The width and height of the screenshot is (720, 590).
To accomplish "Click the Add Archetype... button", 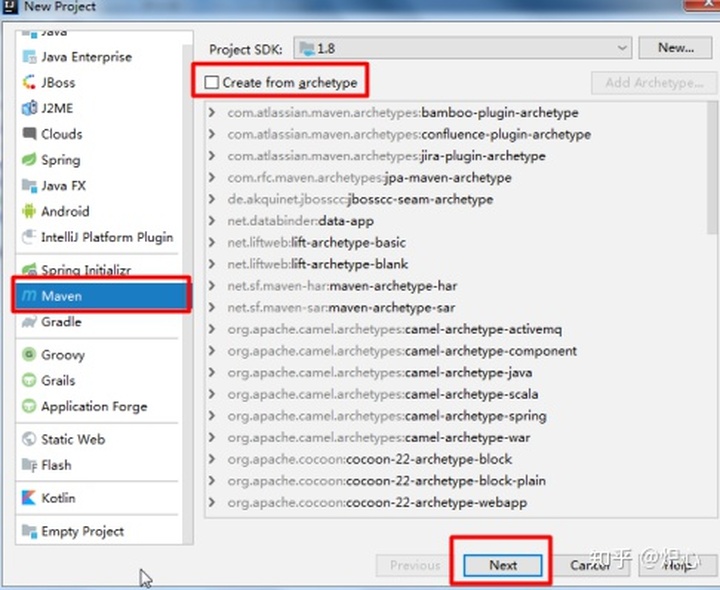I will point(654,83).
